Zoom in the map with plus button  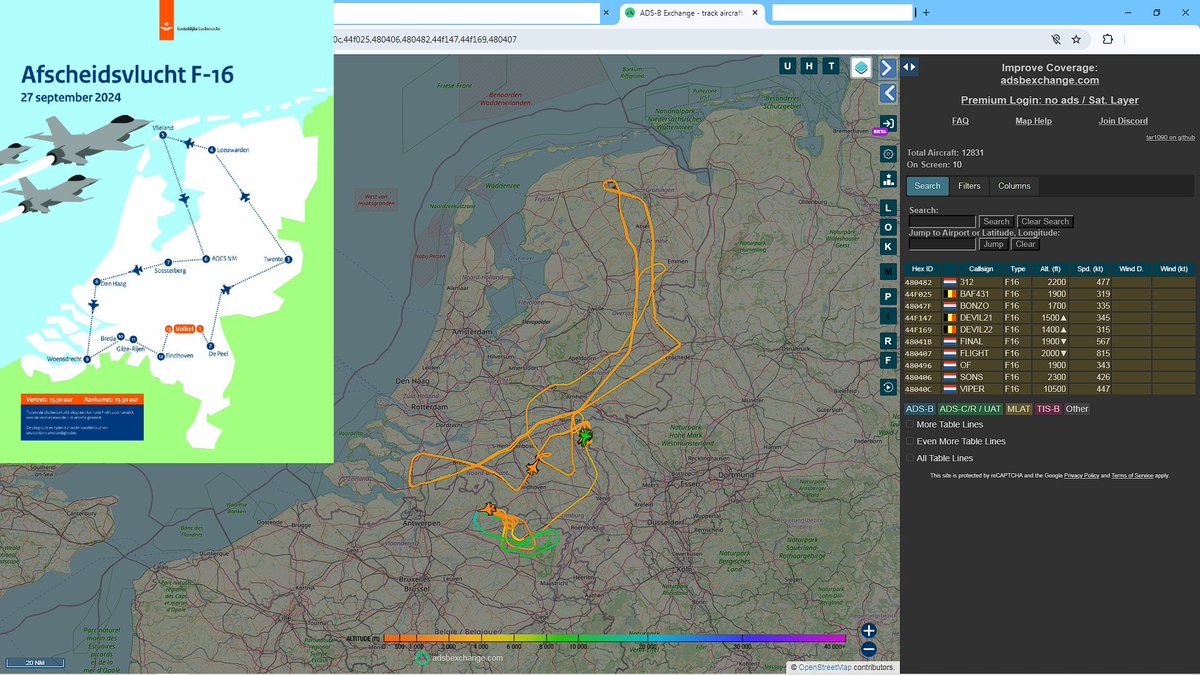[869, 631]
